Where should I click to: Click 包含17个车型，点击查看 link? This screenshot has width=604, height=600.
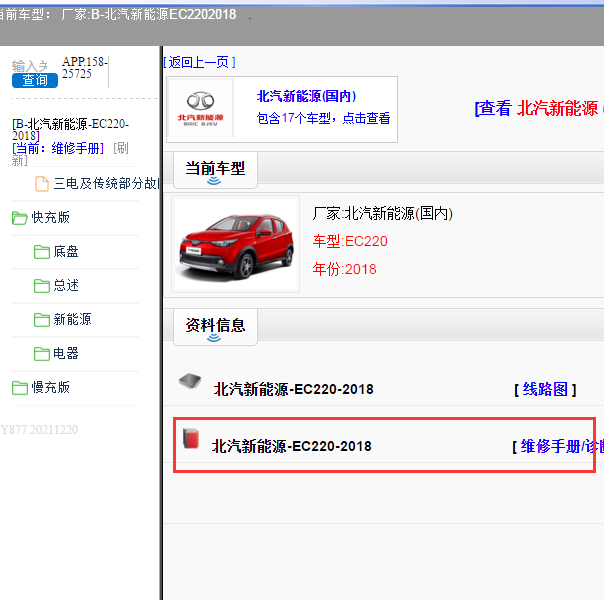[x=324, y=118]
